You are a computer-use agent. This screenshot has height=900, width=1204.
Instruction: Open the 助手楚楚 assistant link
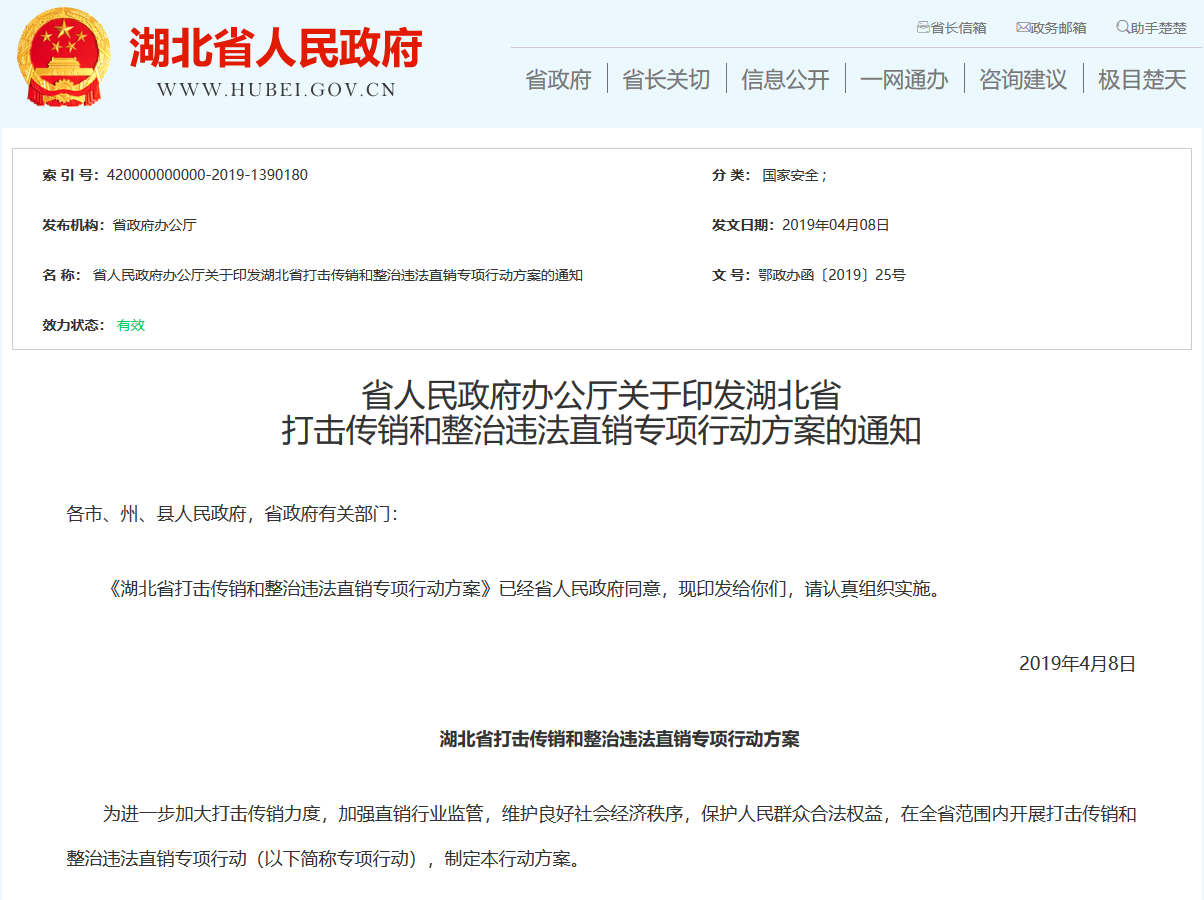click(x=1160, y=27)
